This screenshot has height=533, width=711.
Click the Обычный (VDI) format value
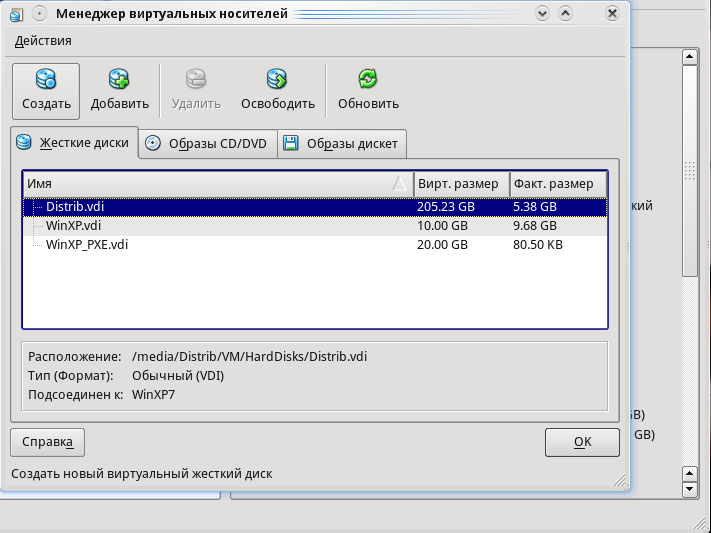point(178,376)
